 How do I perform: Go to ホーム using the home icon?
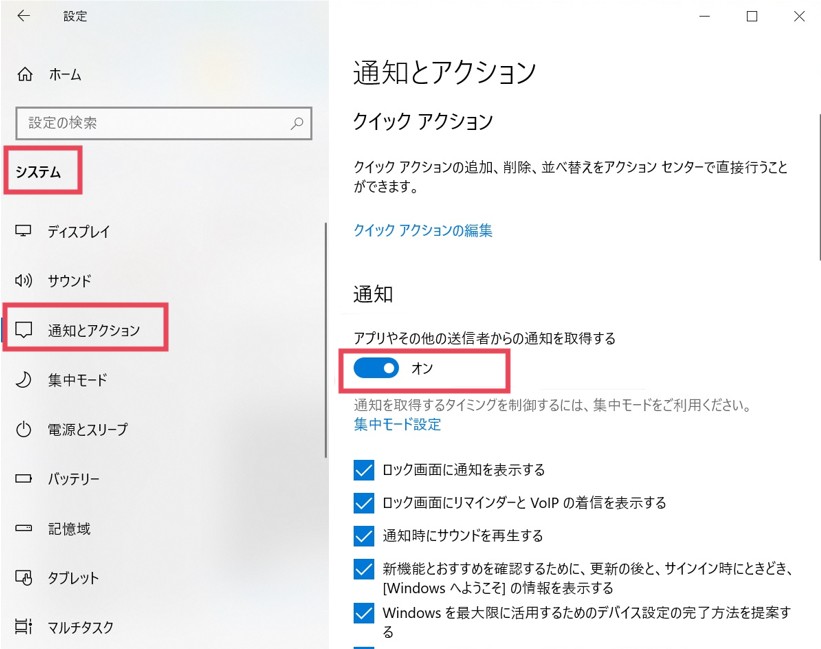coord(24,74)
